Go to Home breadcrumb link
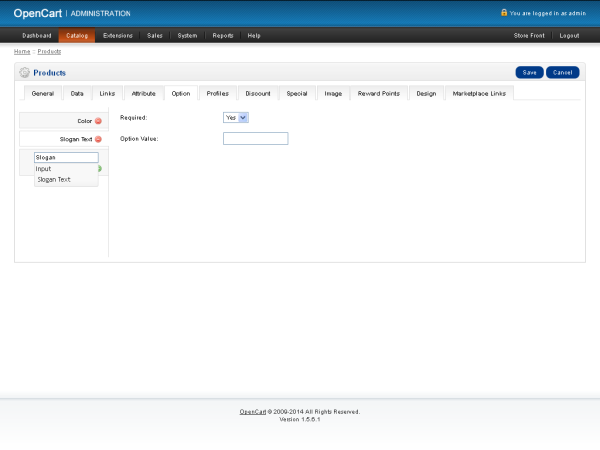The image size is (600, 450). (x=22, y=51)
